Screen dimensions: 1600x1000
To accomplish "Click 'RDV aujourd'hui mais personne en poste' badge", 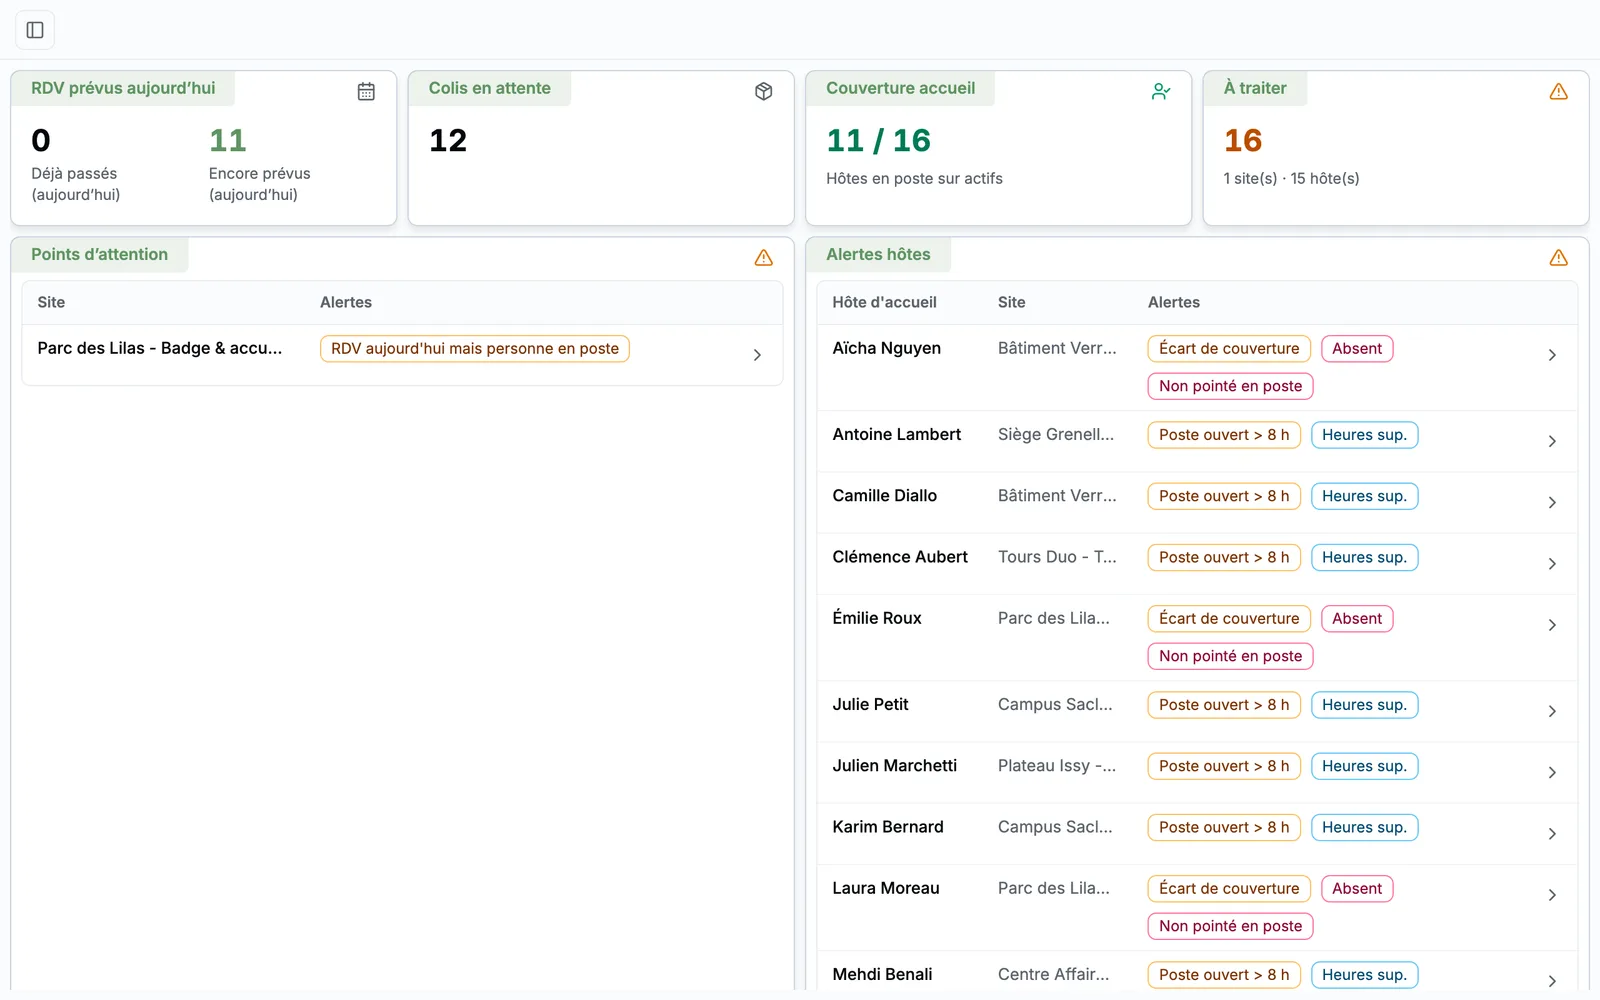I will [475, 349].
